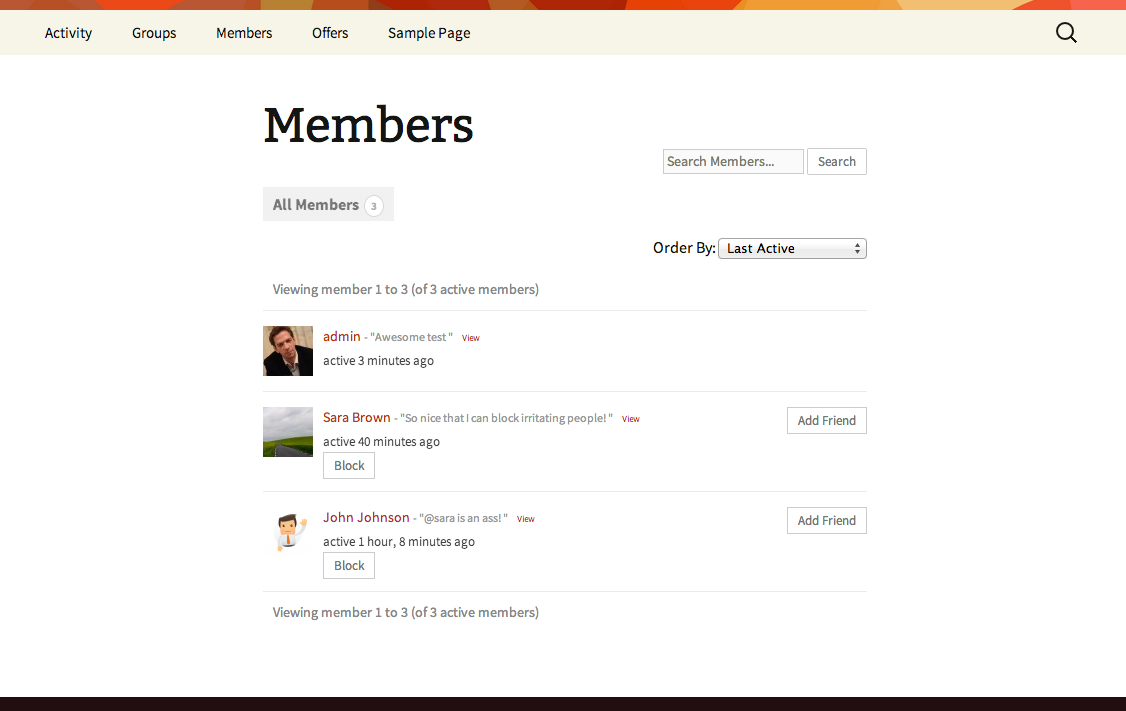Viewport: 1126px width, 711px height.
Task: Click the Members page heading
Action: coord(368,126)
